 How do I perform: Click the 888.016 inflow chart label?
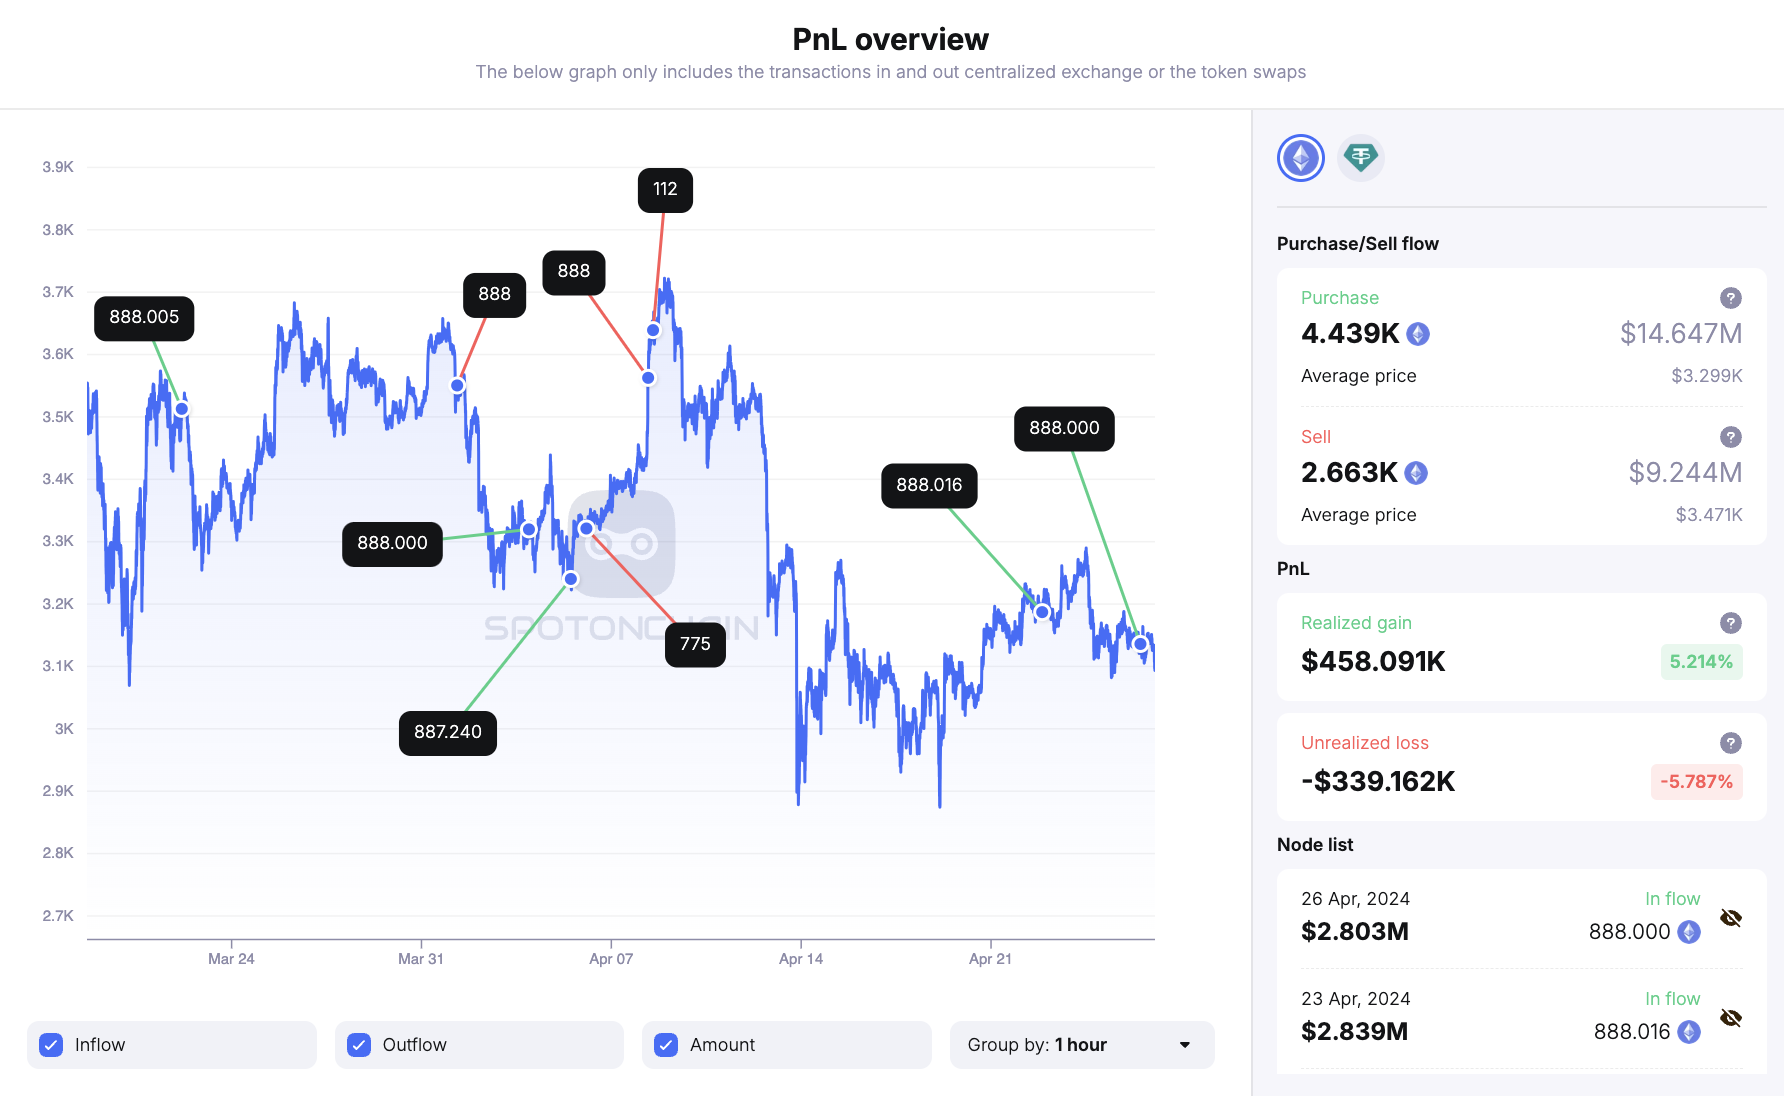[x=928, y=485]
